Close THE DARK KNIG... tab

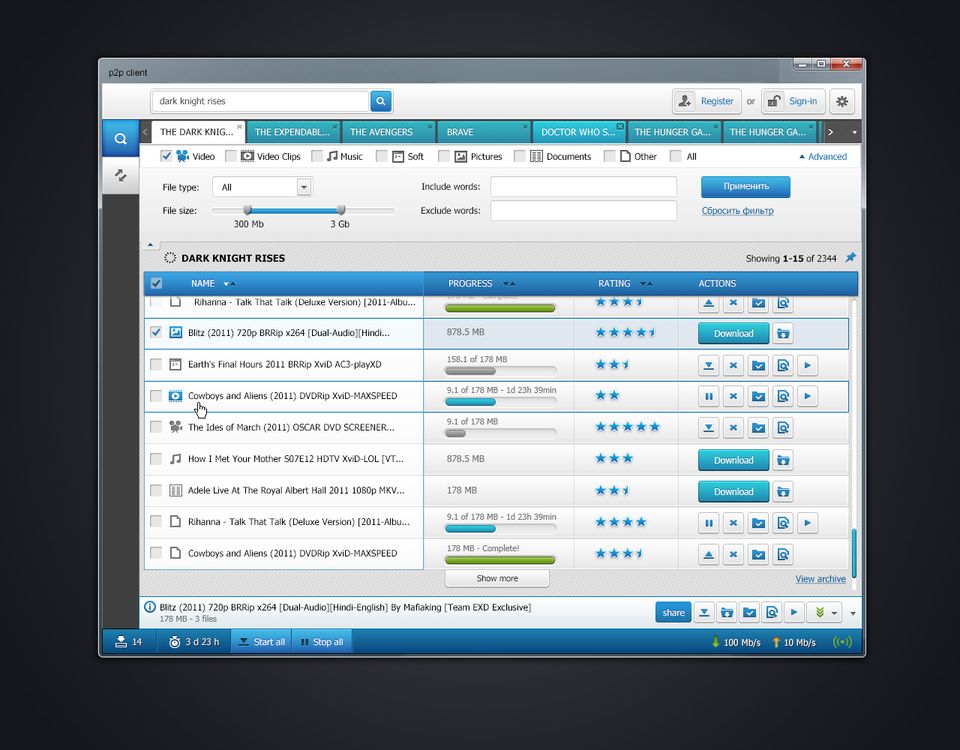pos(239,126)
